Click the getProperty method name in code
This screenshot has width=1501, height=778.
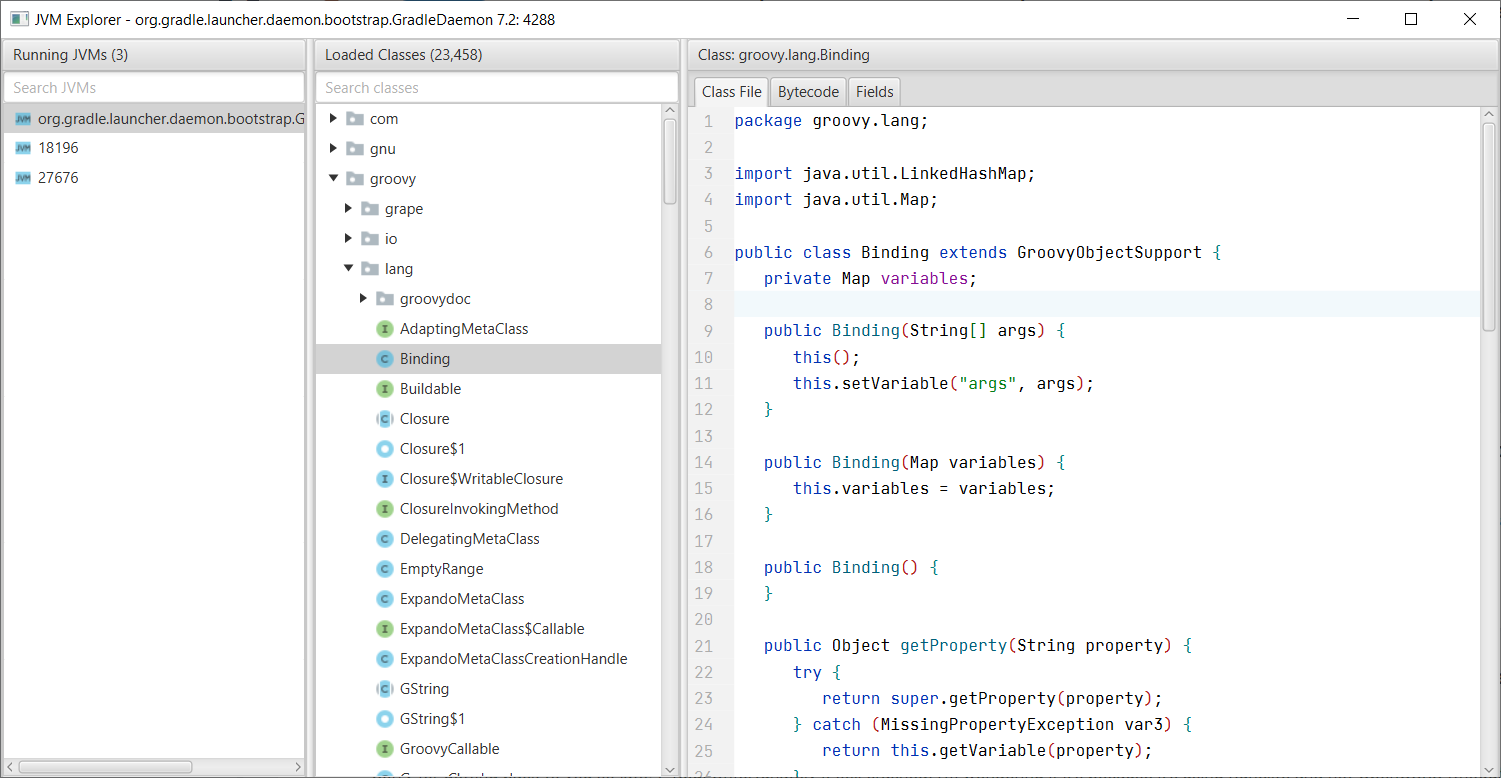coord(954,645)
